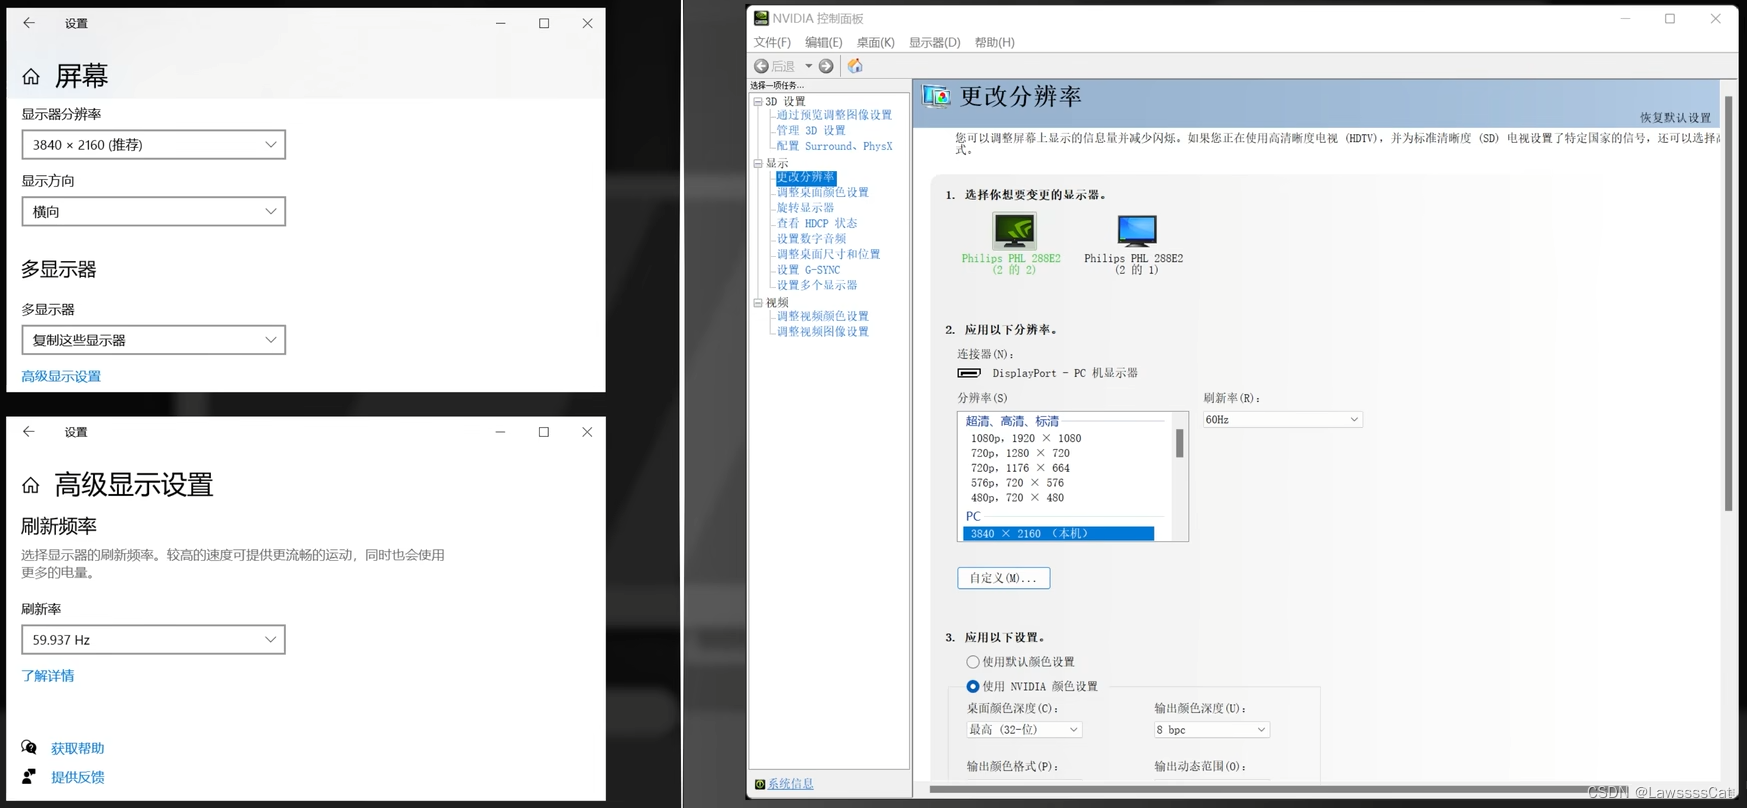This screenshot has height=808, width=1747.
Task: Select 调整桌面颜色设置 tree item
Action: coord(823,192)
